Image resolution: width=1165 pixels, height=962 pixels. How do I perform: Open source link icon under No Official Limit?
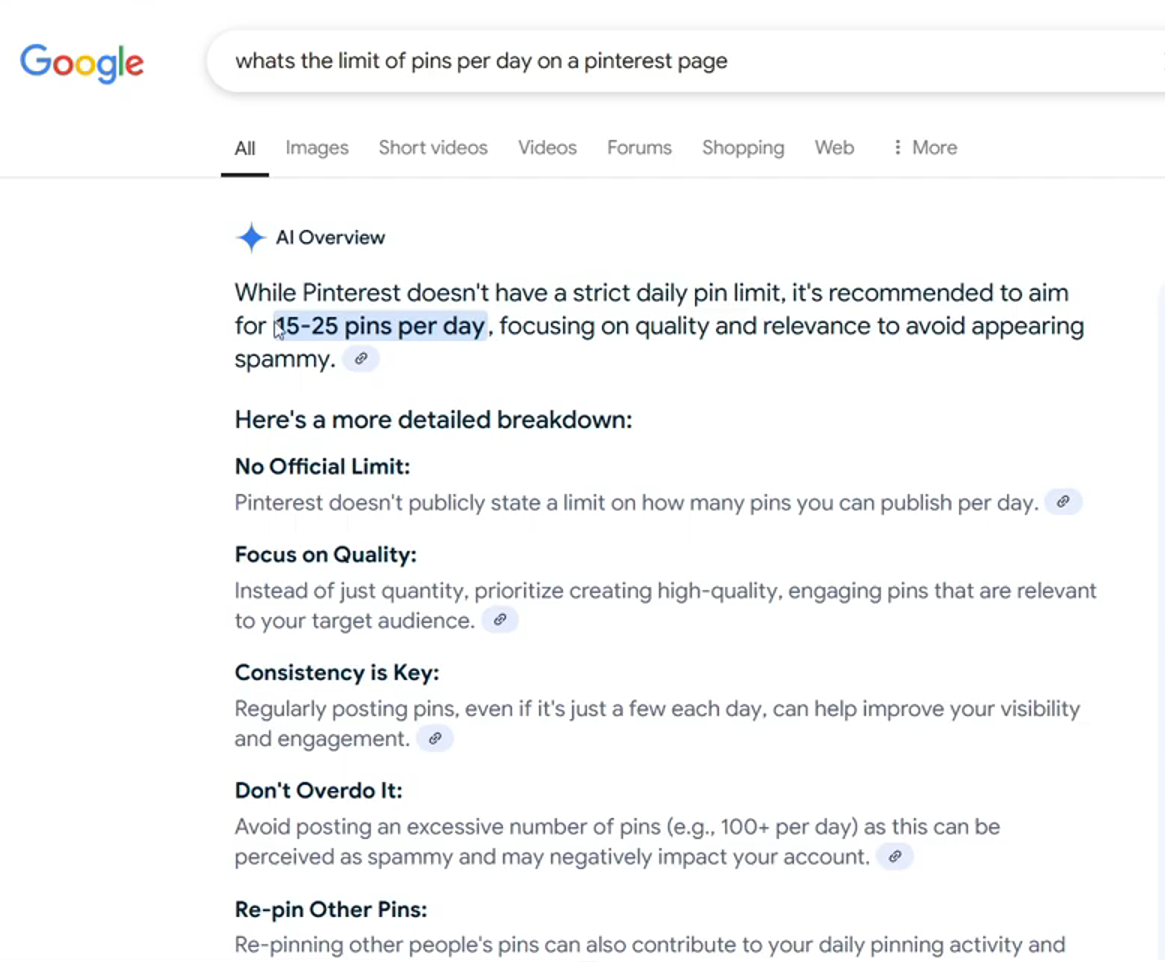click(1063, 502)
